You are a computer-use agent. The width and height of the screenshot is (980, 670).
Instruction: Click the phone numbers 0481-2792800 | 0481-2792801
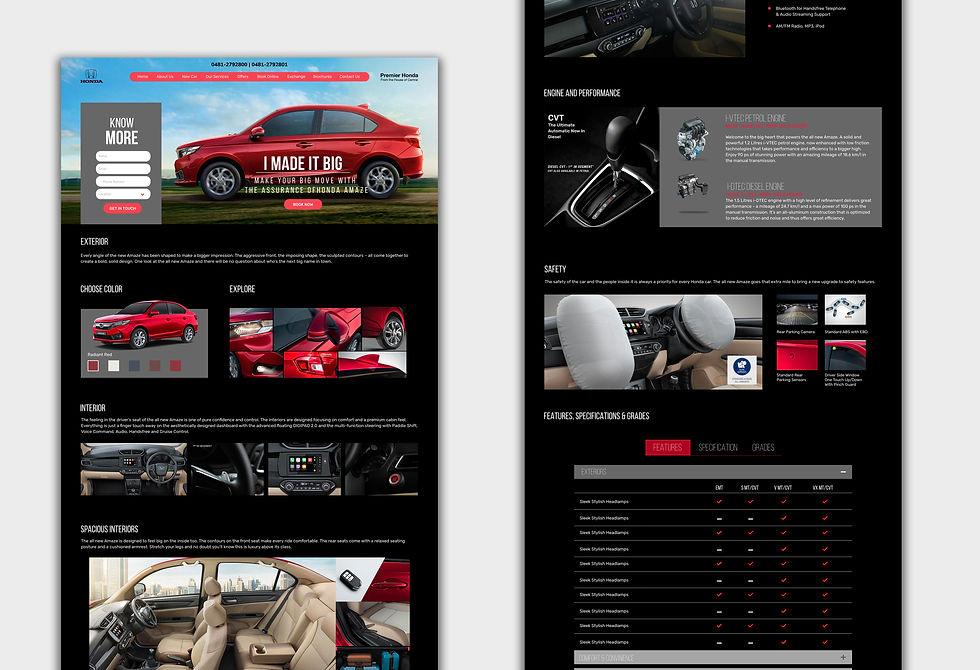(249, 64)
